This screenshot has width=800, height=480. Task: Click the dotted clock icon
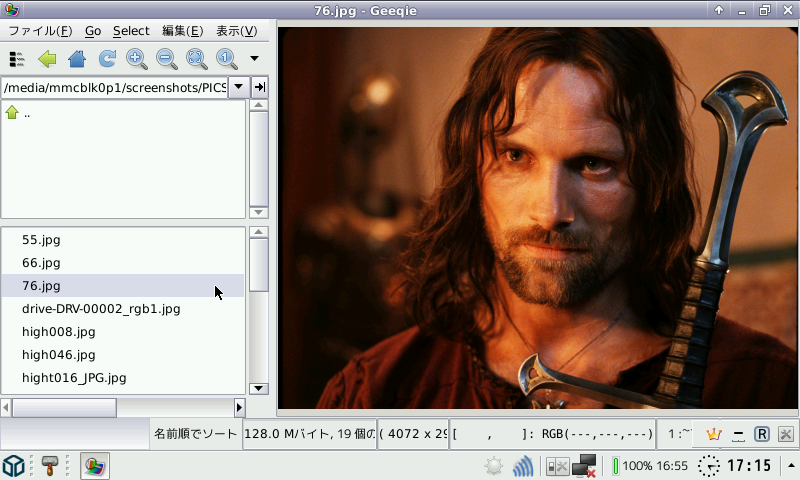(x=709, y=466)
